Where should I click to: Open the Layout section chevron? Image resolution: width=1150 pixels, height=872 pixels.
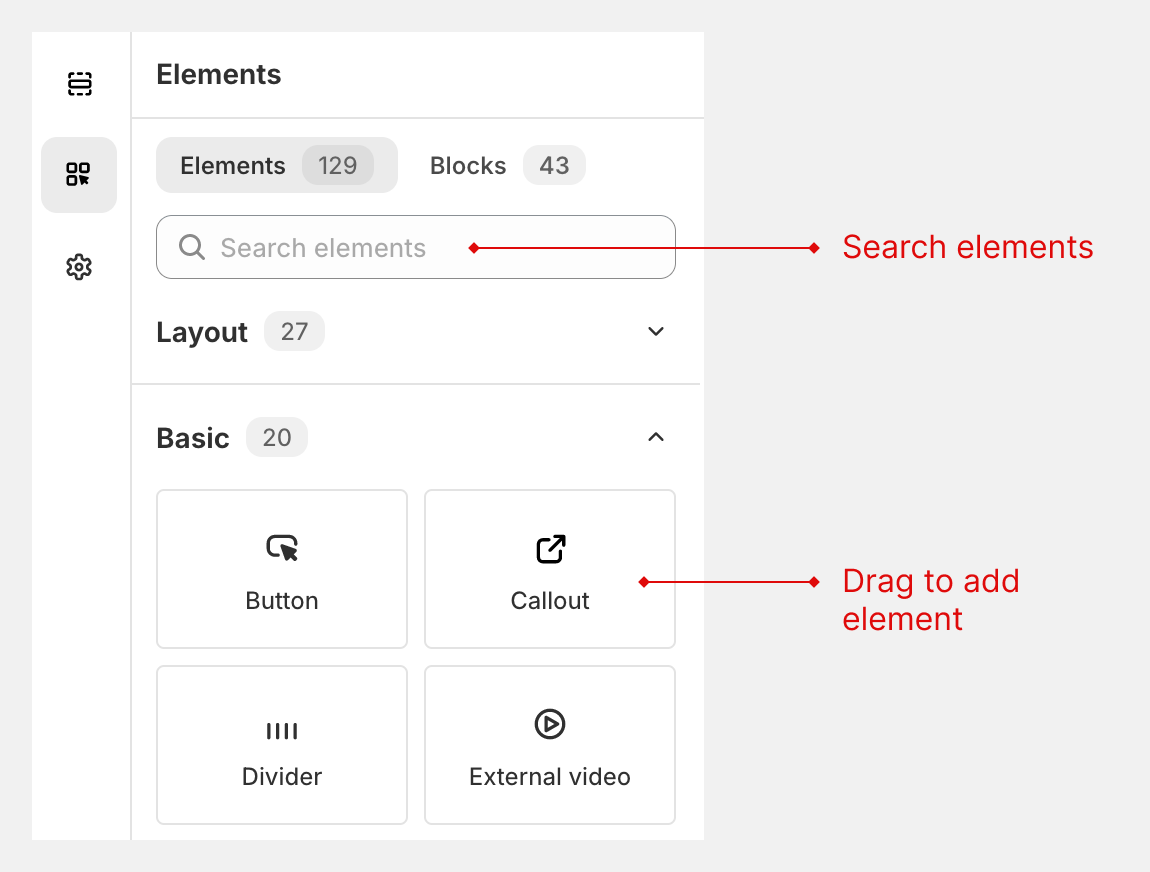tap(655, 331)
